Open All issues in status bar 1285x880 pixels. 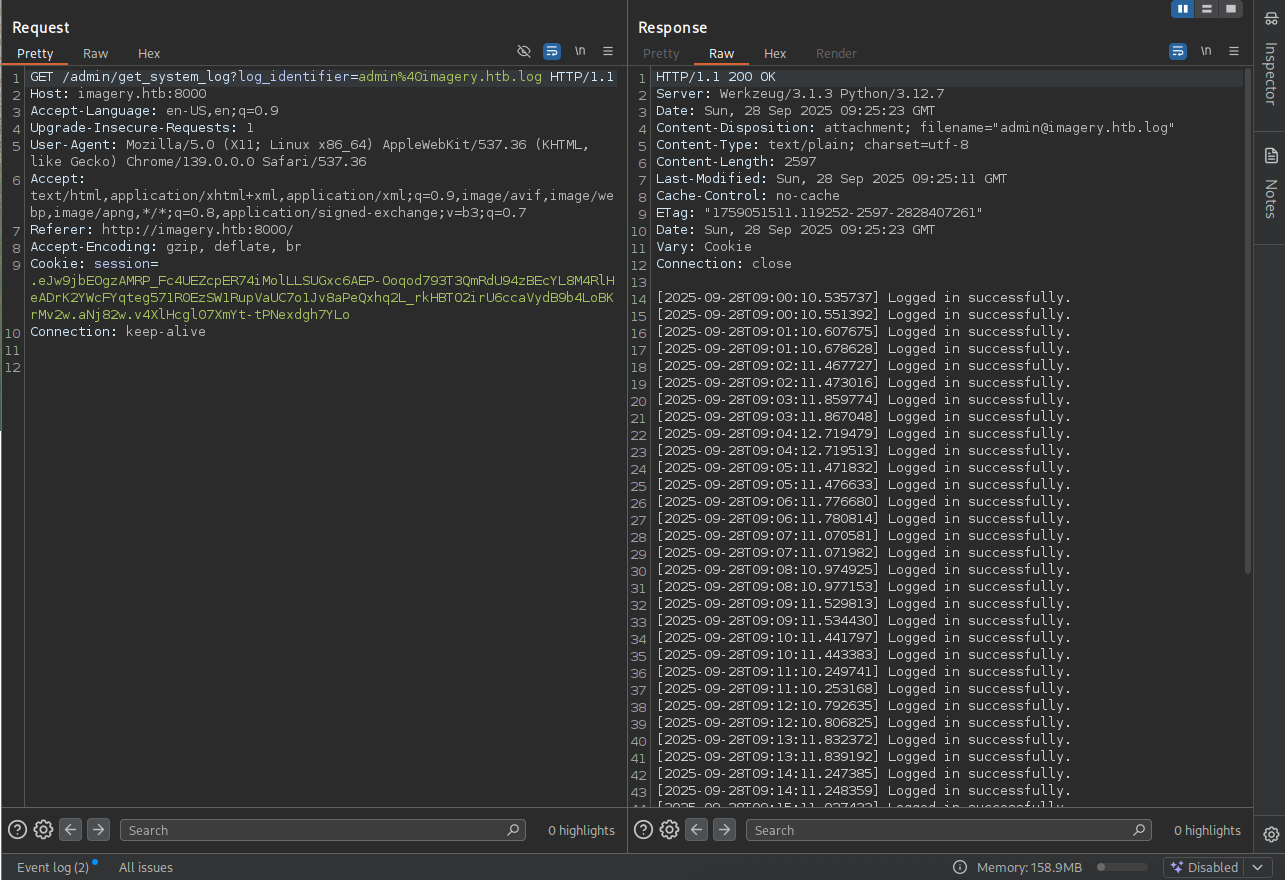click(146, 867)
